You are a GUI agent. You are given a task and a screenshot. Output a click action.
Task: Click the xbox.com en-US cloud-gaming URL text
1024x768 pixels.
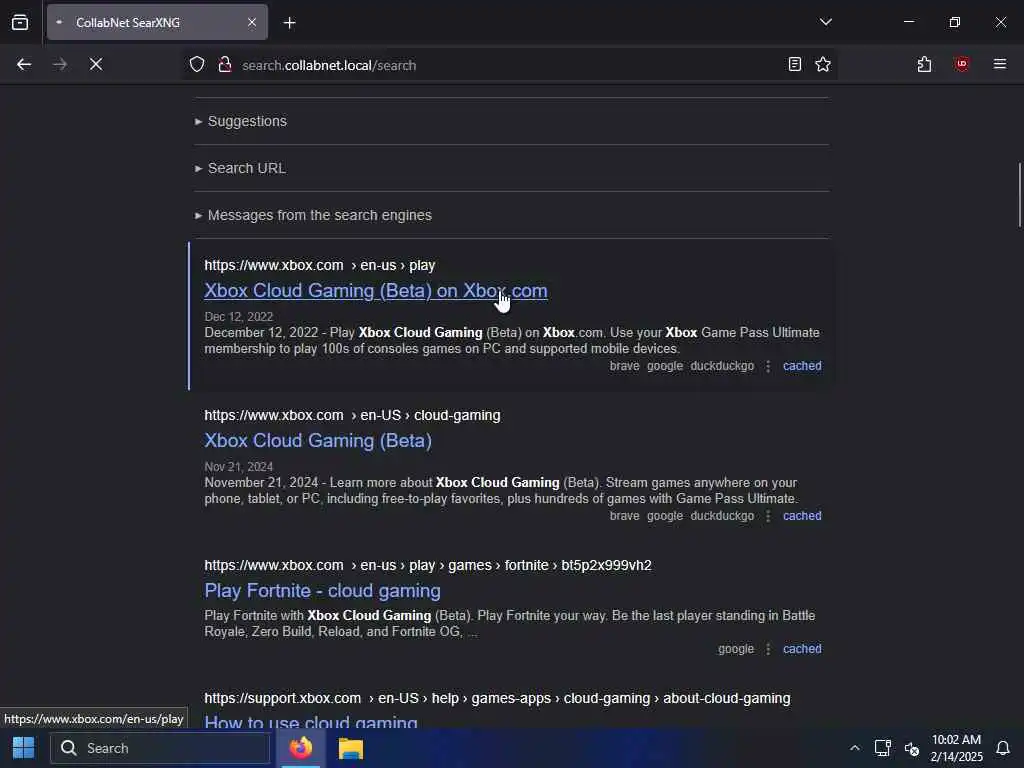click(x=352, y=416)
